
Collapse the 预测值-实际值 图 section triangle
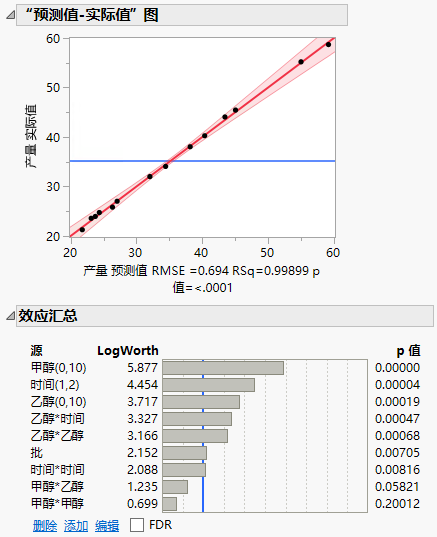pos(11,15)
